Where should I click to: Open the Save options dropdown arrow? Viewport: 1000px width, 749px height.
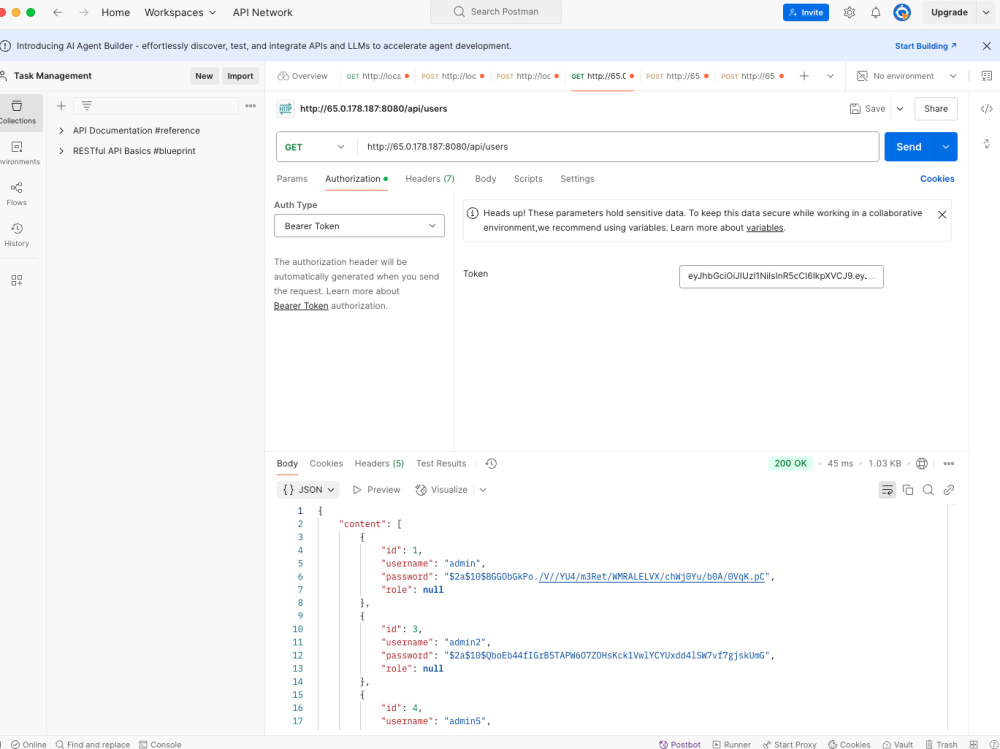(x=900, y=109)
